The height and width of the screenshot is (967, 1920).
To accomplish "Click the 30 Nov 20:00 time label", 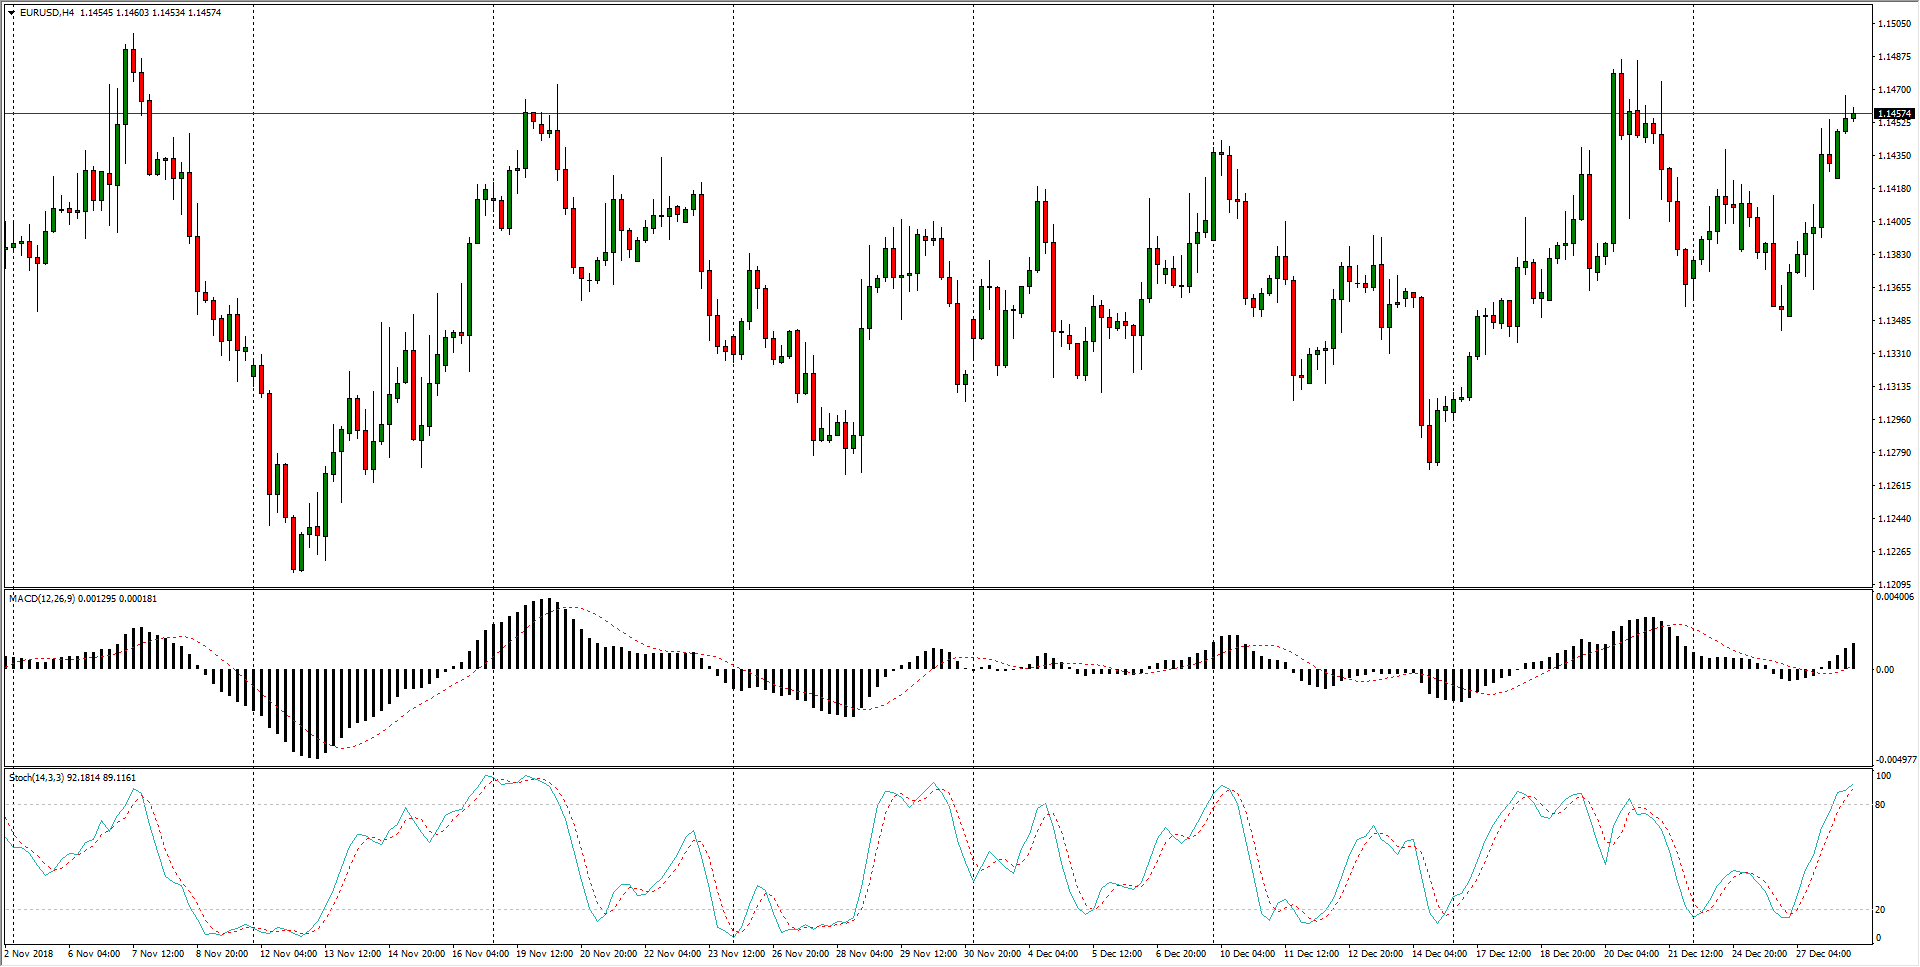I will (x=992, y=954).
